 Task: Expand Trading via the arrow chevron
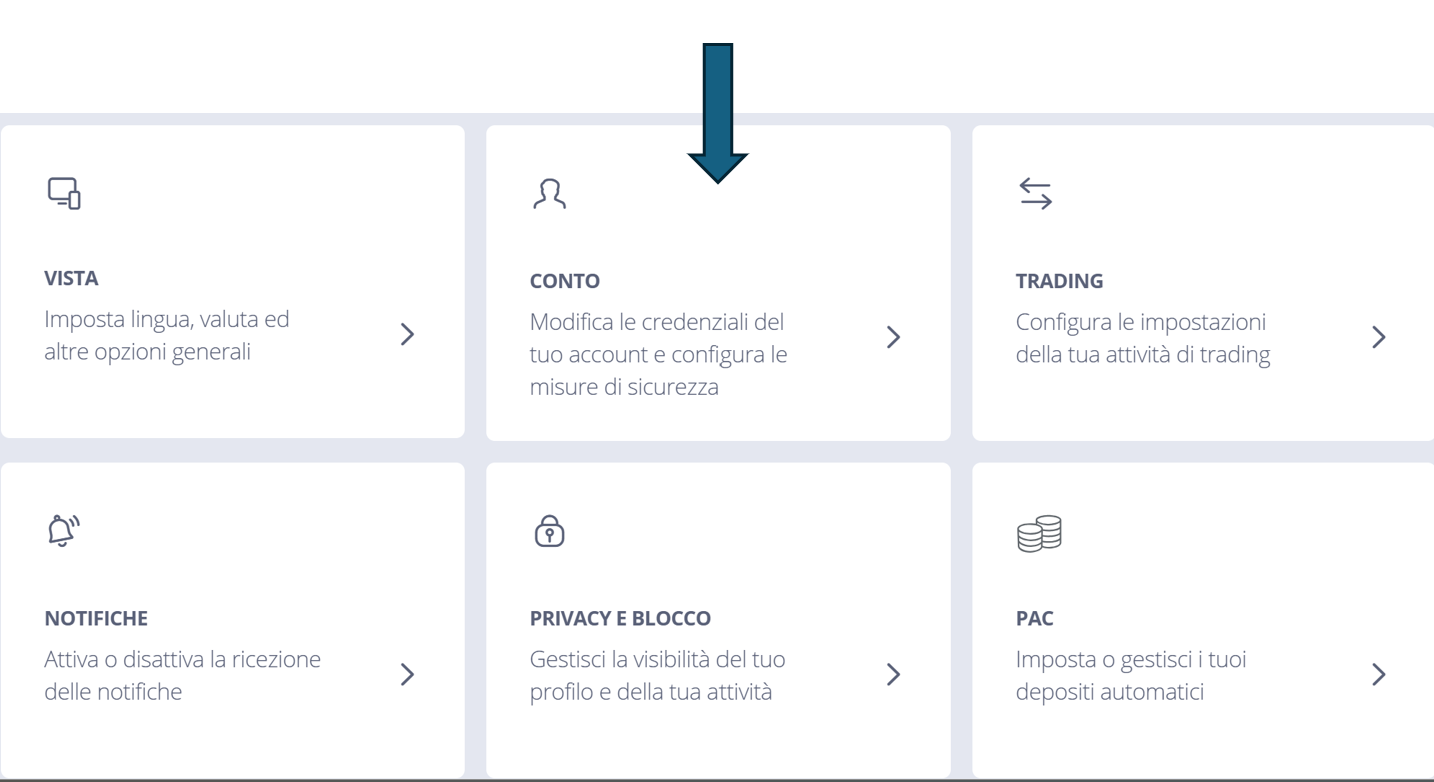(1379, 337)
